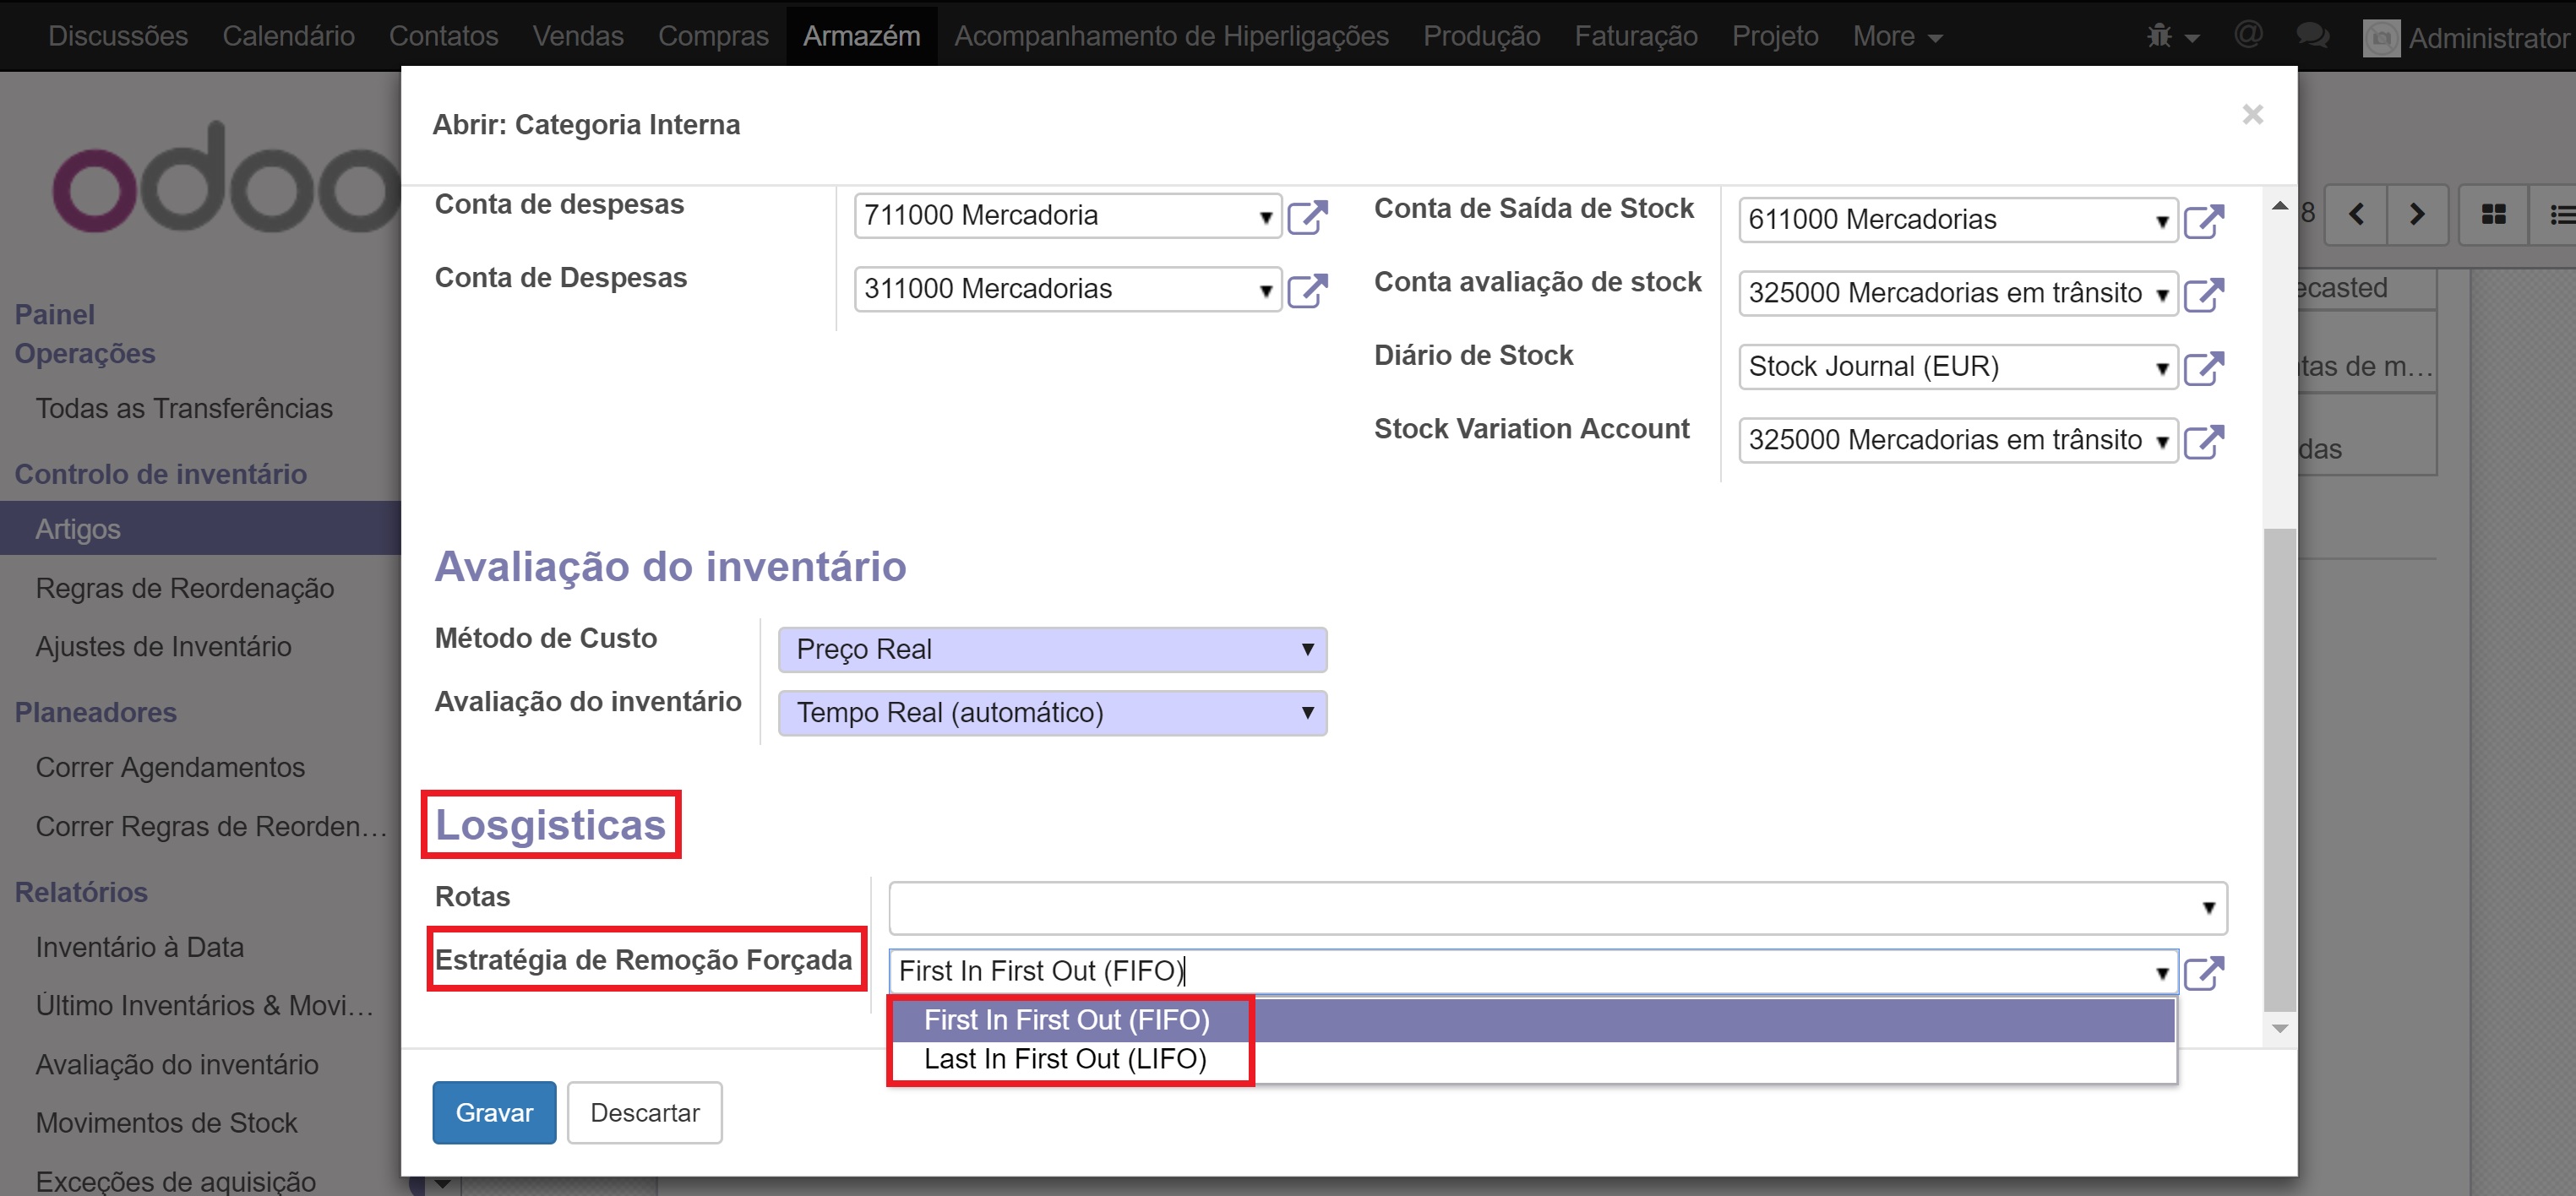Open external link for Stock Variation Account
This screenshot has height=1196, width=2576.
point(2203,441)
